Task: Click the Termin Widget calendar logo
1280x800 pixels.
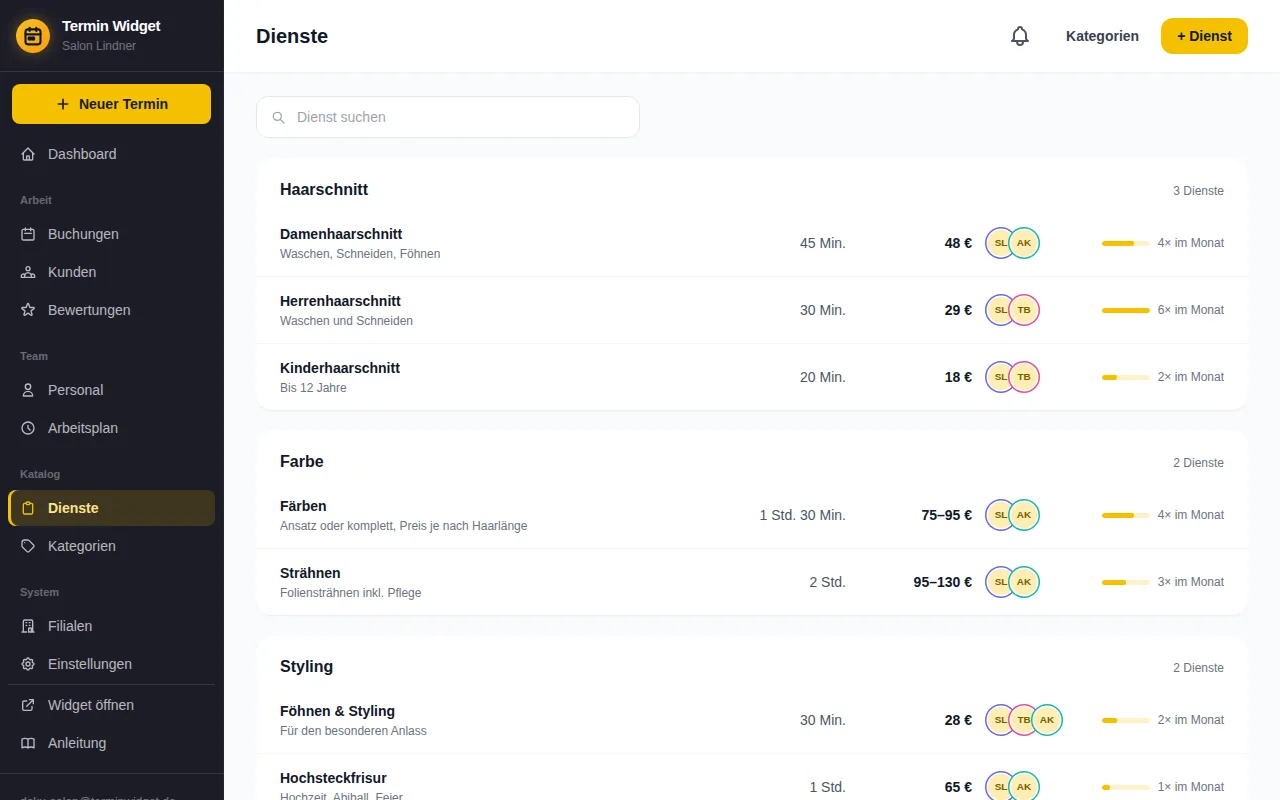Action: click(x=33, y=36)
